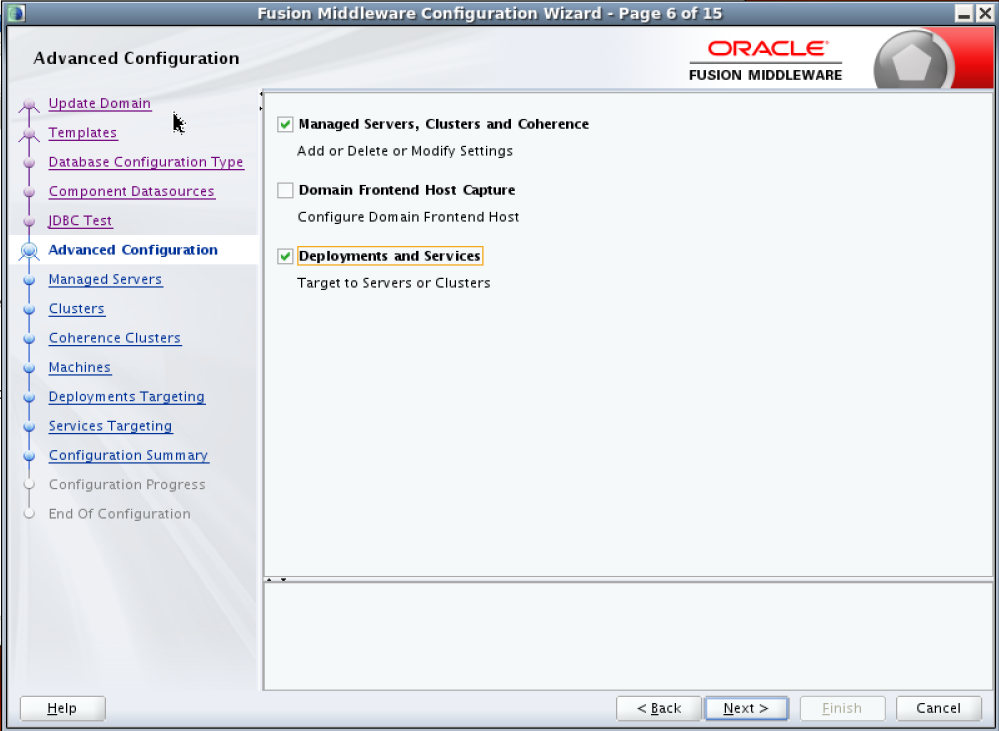This screenshot has height=731, width=999.
Task: Click Managed Servers, Clusters and Coherence label
Action: coord(443,124)
